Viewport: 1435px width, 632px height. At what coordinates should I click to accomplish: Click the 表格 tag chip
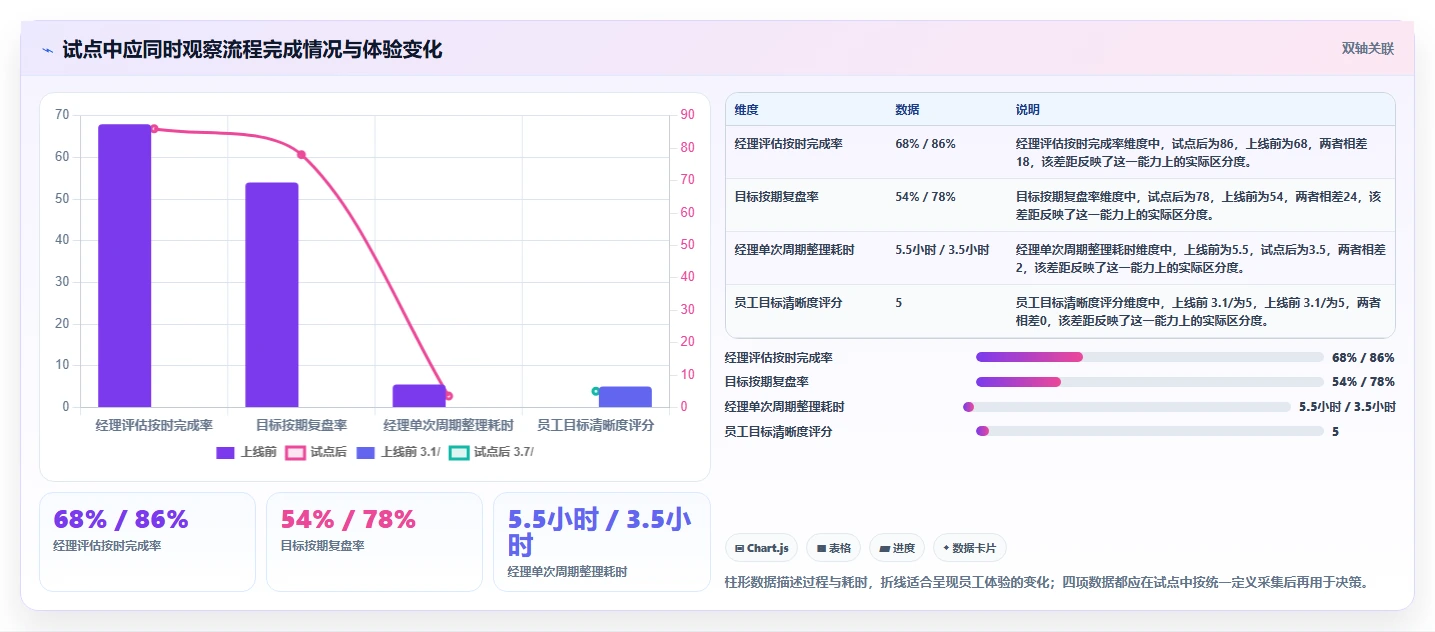833,548
